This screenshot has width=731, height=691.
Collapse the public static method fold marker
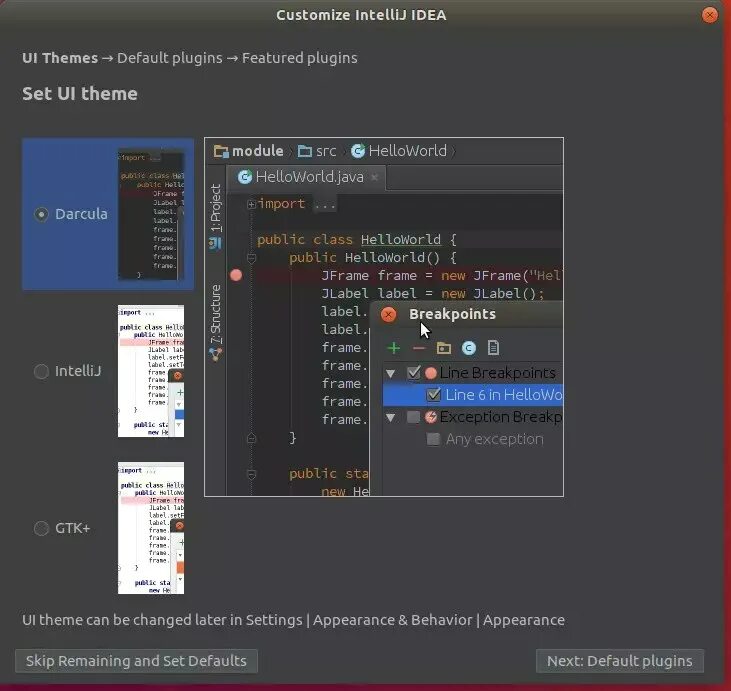[x=251, y=474]
